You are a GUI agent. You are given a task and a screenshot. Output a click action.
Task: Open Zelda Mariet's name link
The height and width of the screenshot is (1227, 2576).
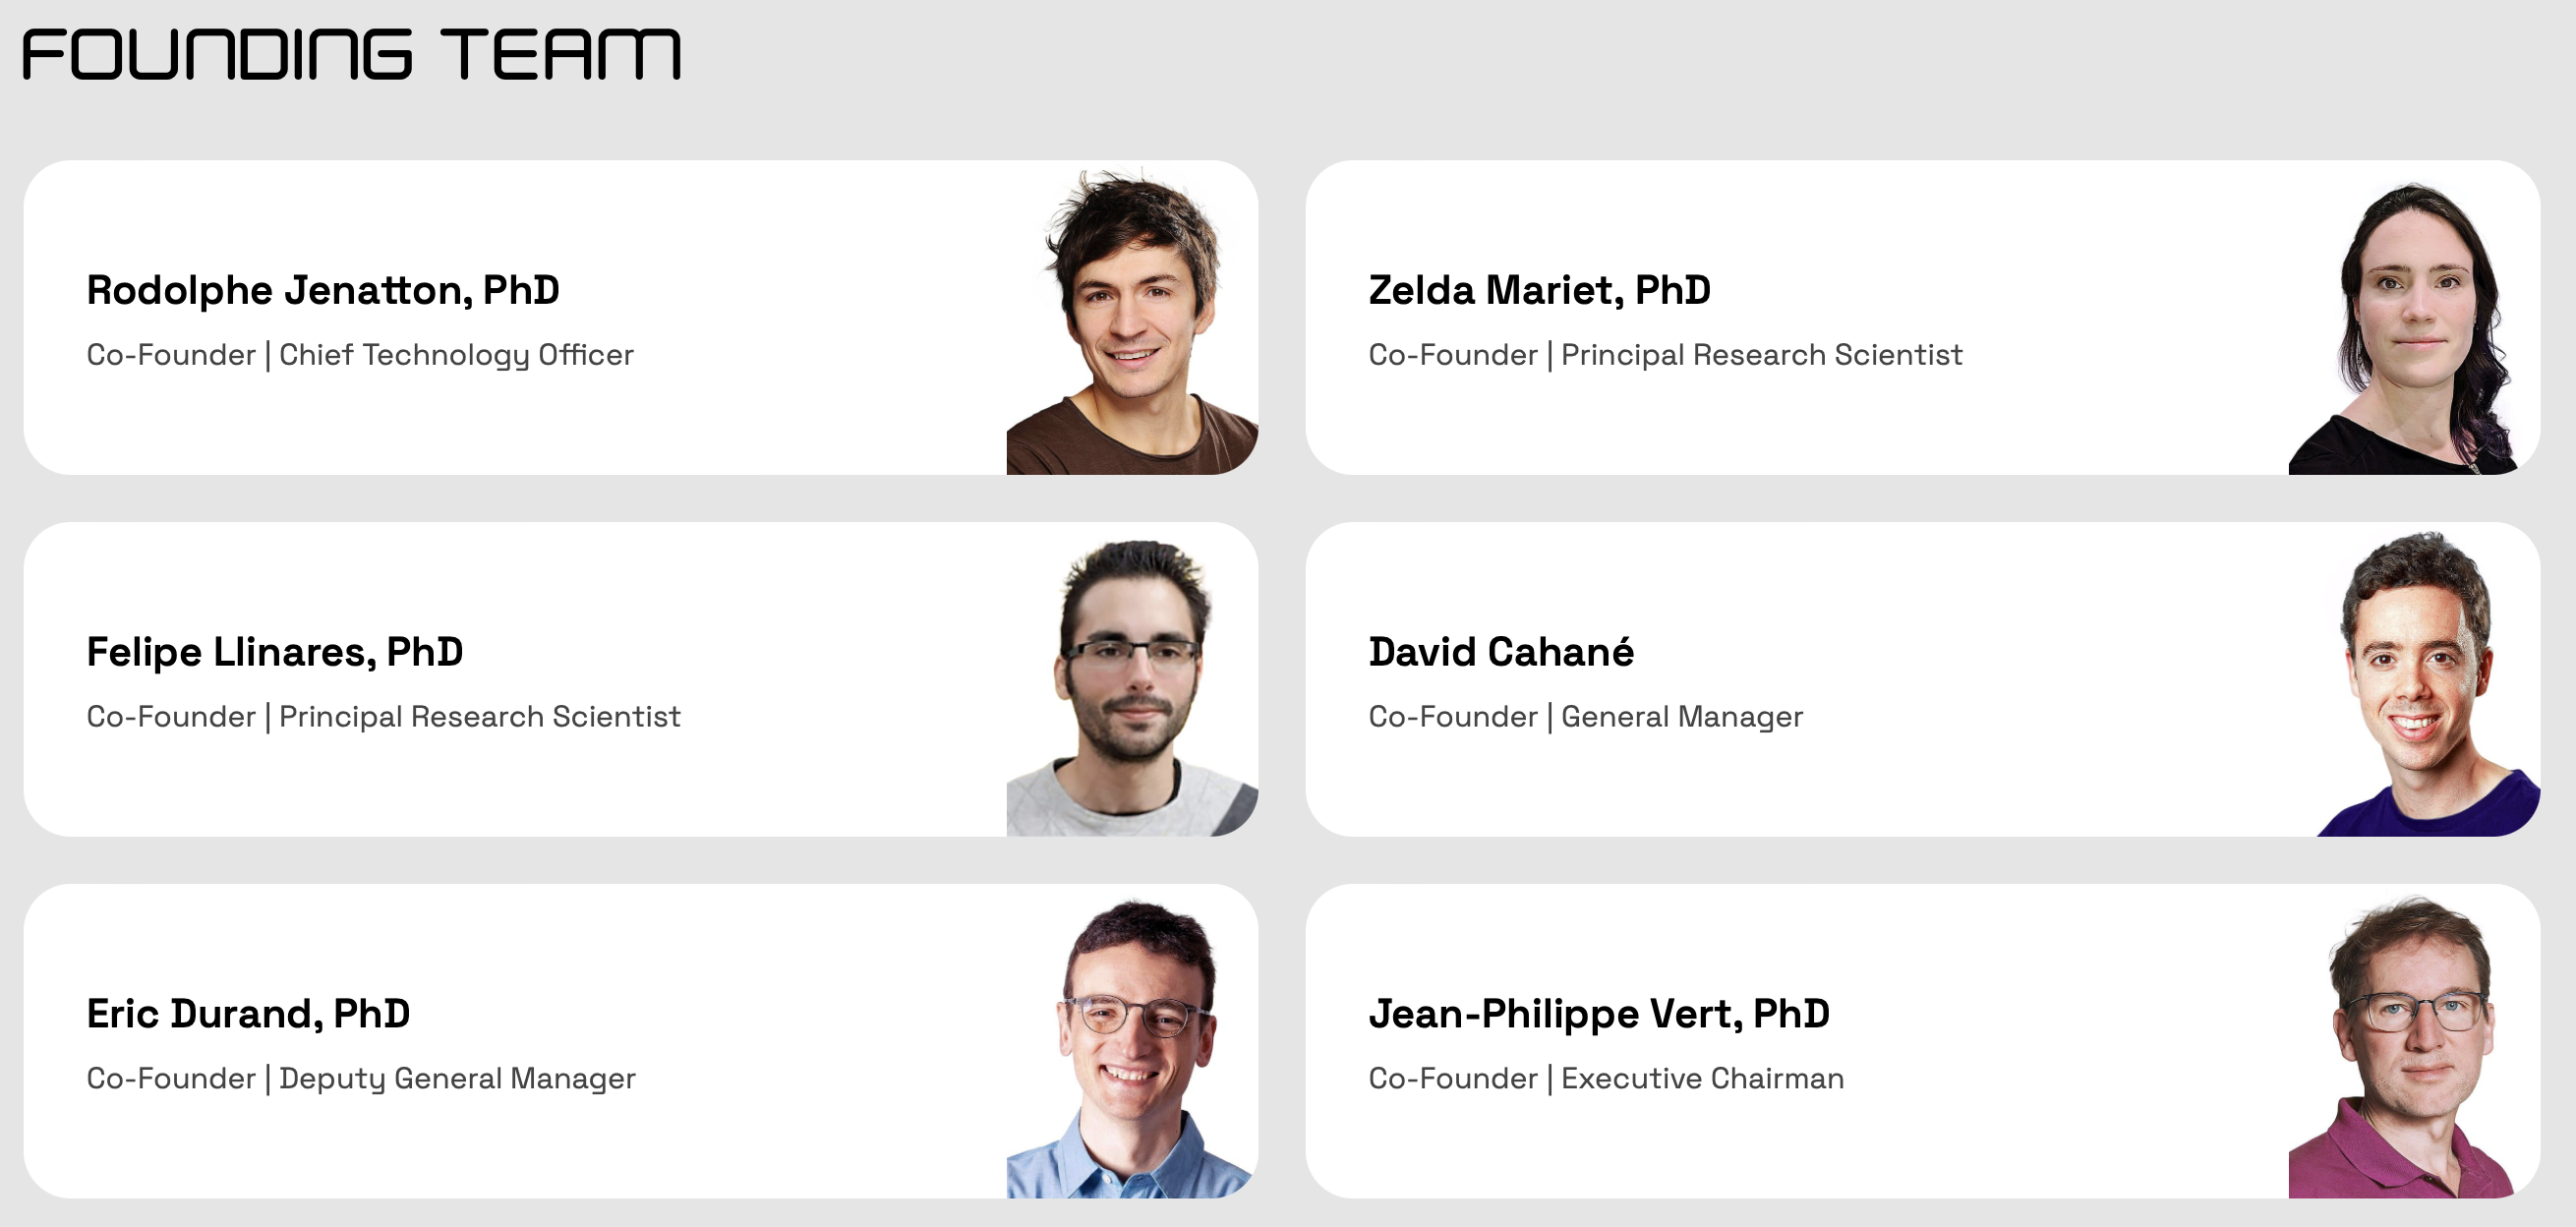click(x=1539, y=290)
